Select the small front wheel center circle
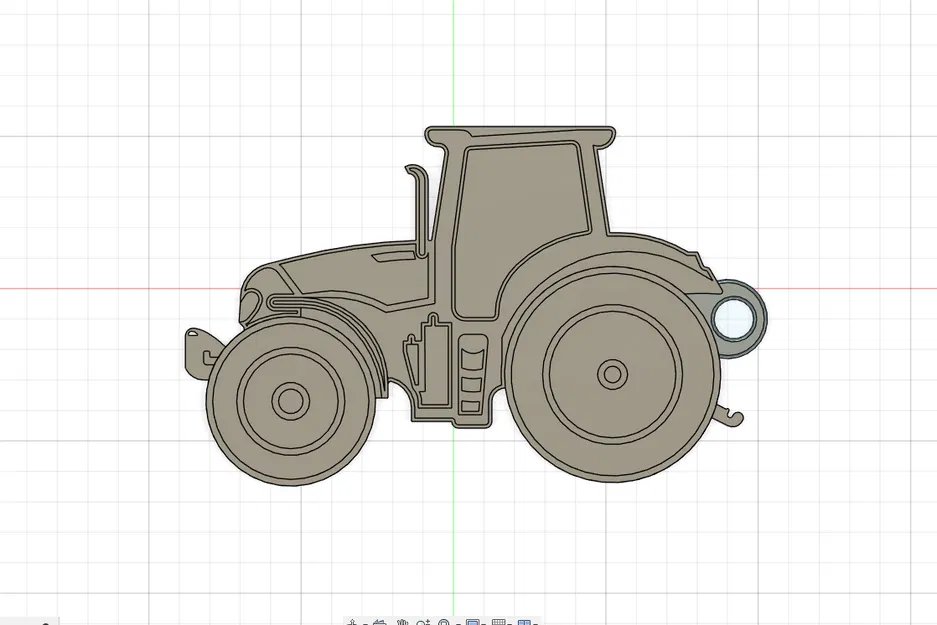 pyautogui.click(x=290, y=402)
